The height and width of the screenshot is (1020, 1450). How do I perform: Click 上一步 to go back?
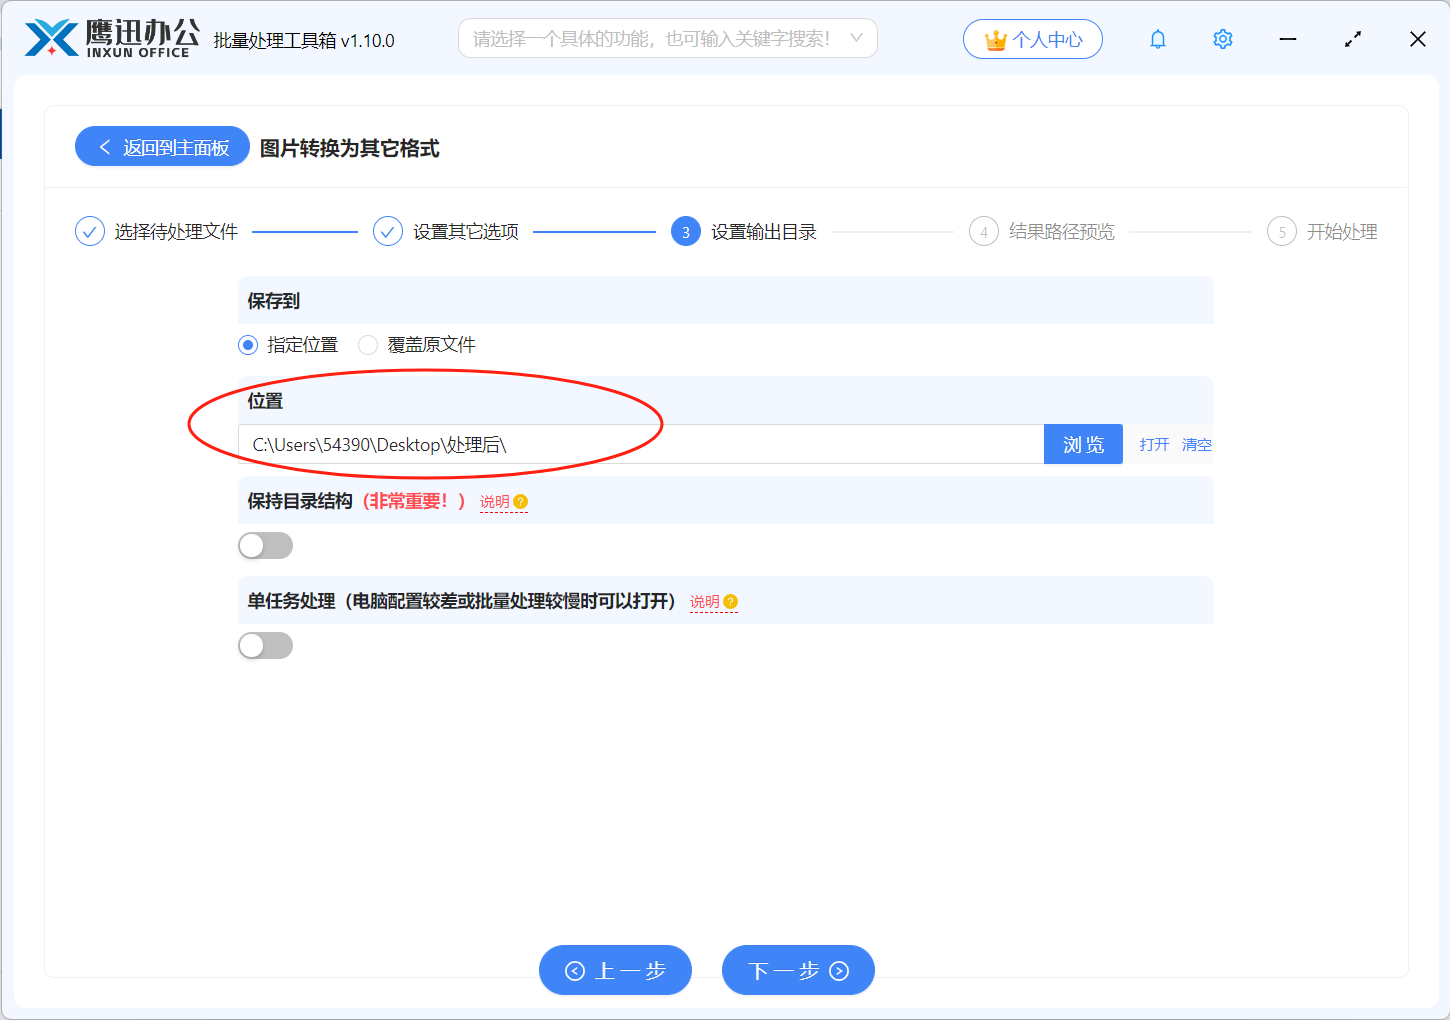[615, 970]
